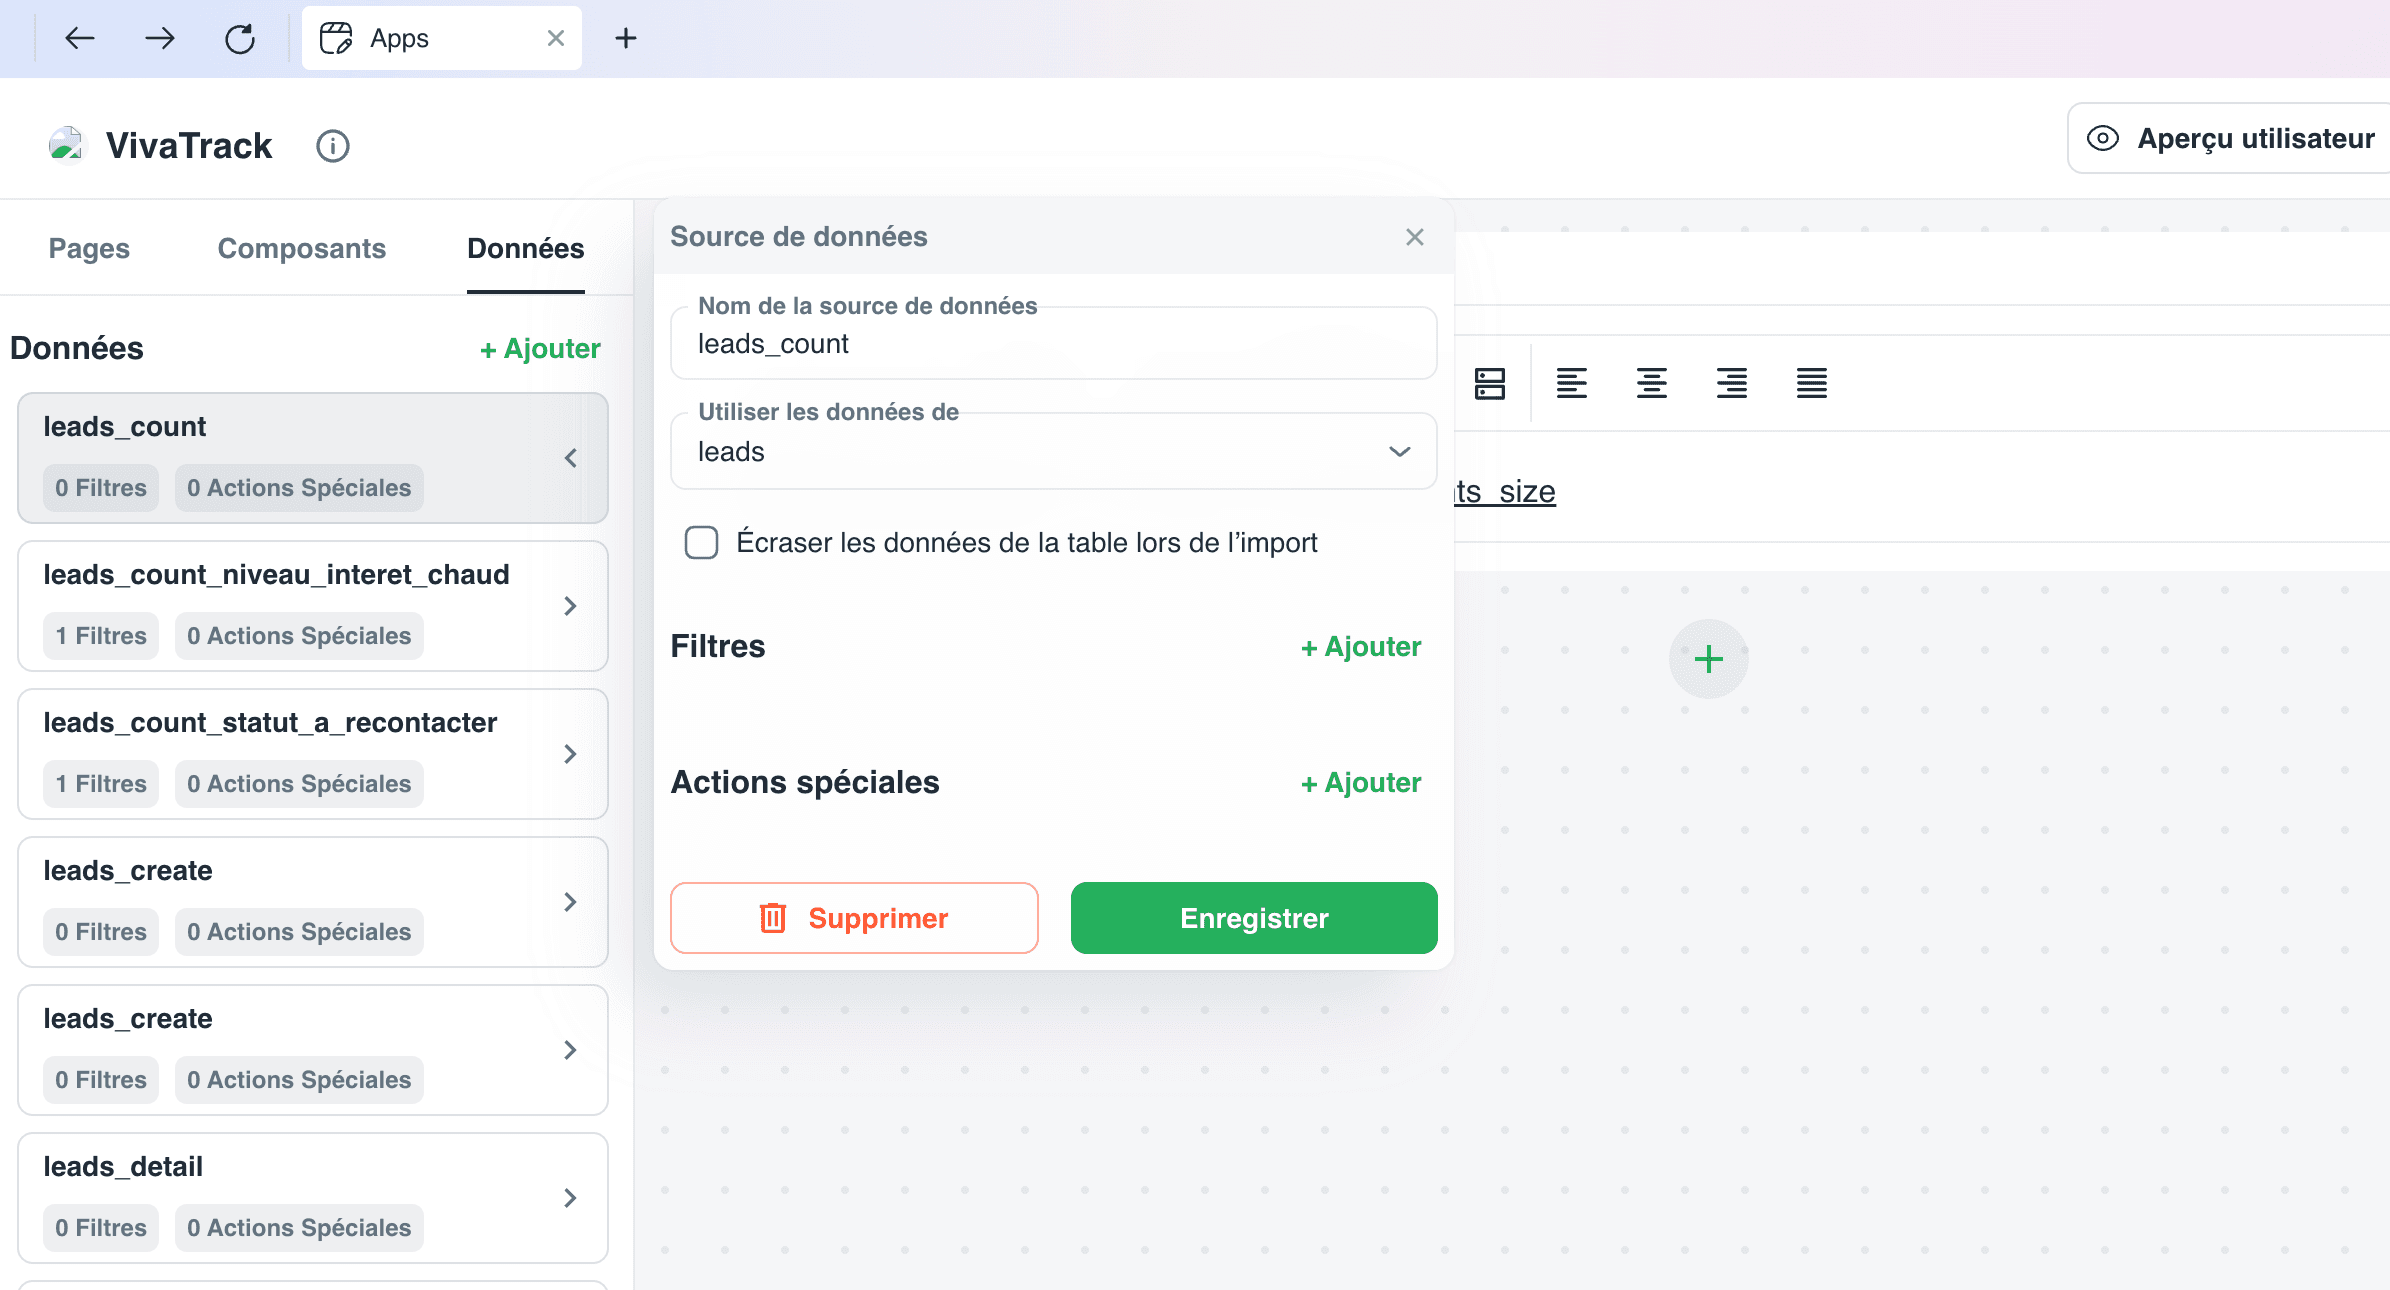Go back with the browser back arrow
2390x1290 pixels.
79,38
